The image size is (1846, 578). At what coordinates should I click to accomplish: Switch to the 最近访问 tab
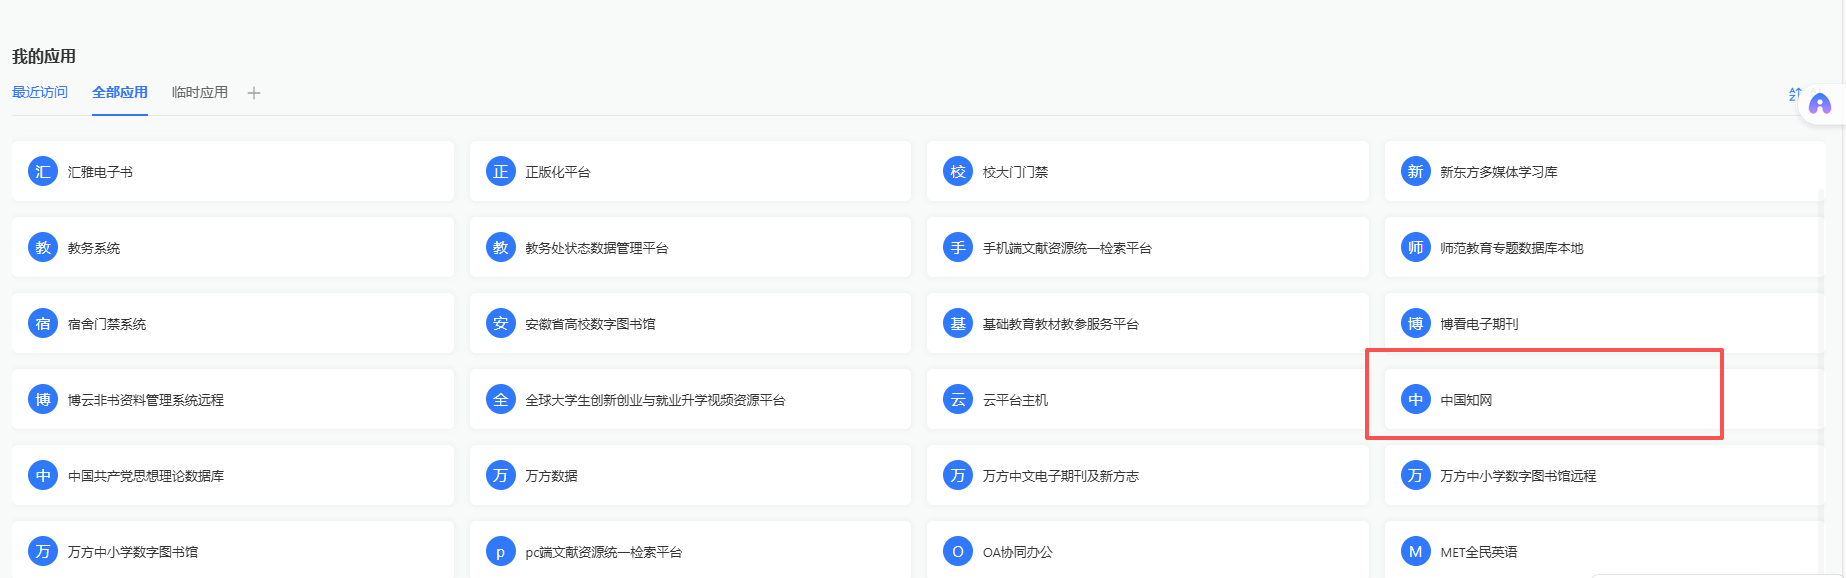tap(40, 92)
